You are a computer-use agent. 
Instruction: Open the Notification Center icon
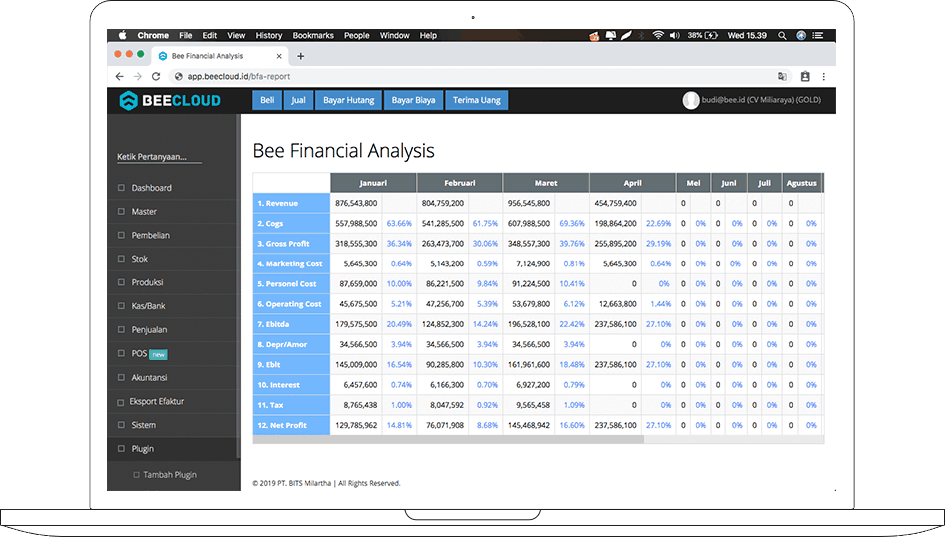(x=817, y=36)
